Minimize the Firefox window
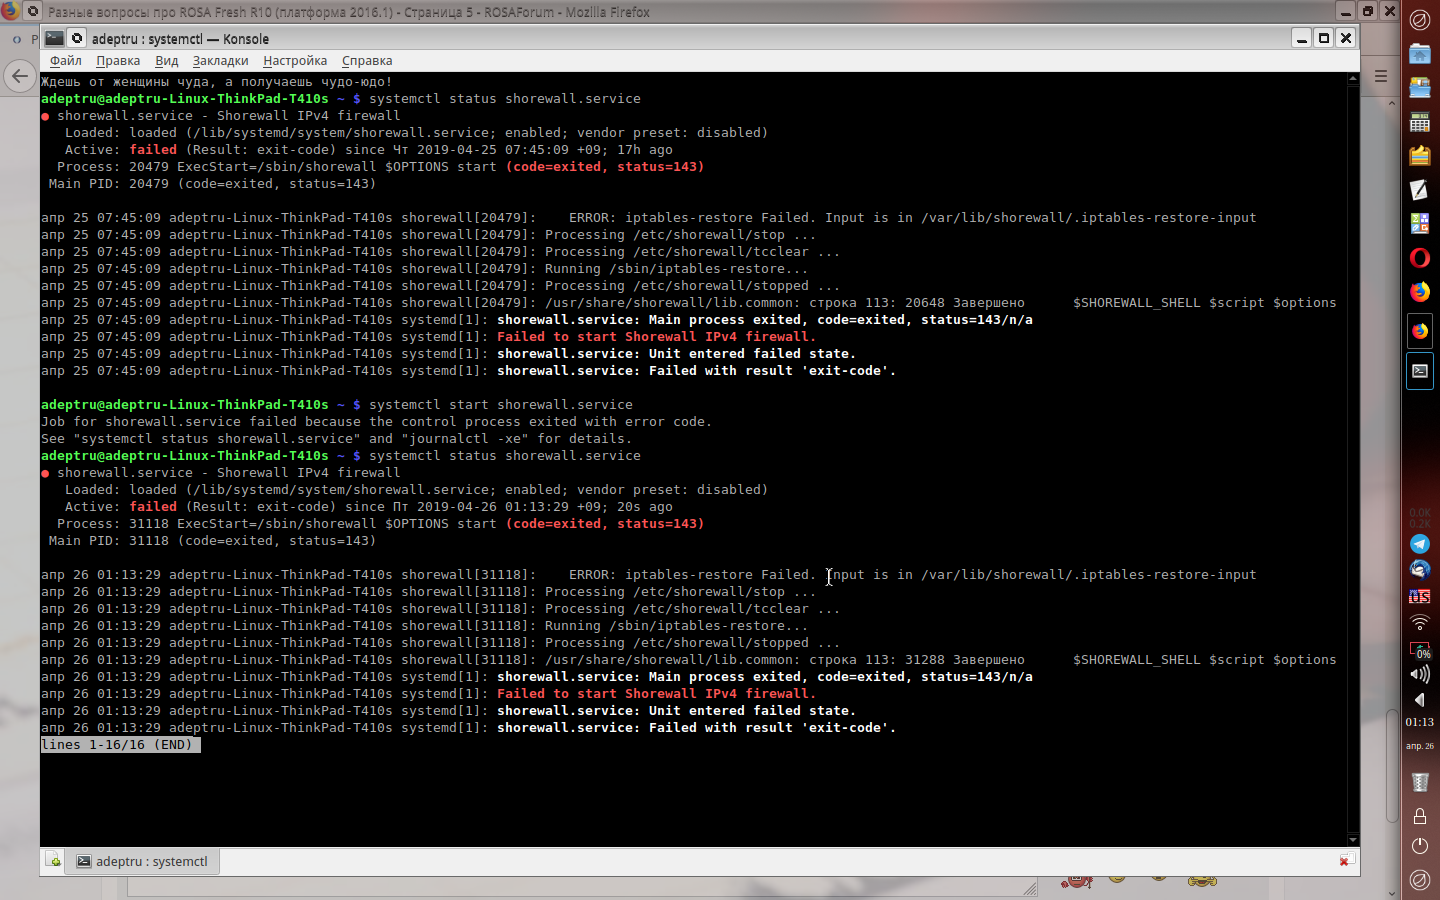Screen dimensions: 1440x900 (1346, 11)
